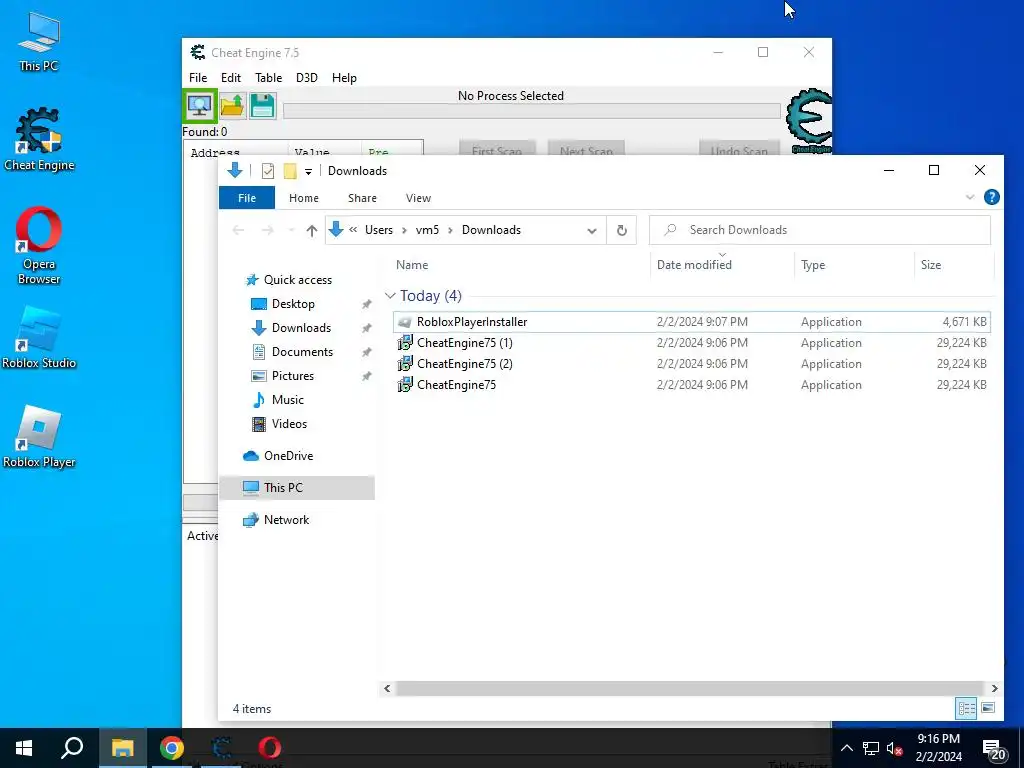This screenshot has width=1024, height=768.
Task: Select Opera Browser desktop shortcut
Action: coord(39,246)
